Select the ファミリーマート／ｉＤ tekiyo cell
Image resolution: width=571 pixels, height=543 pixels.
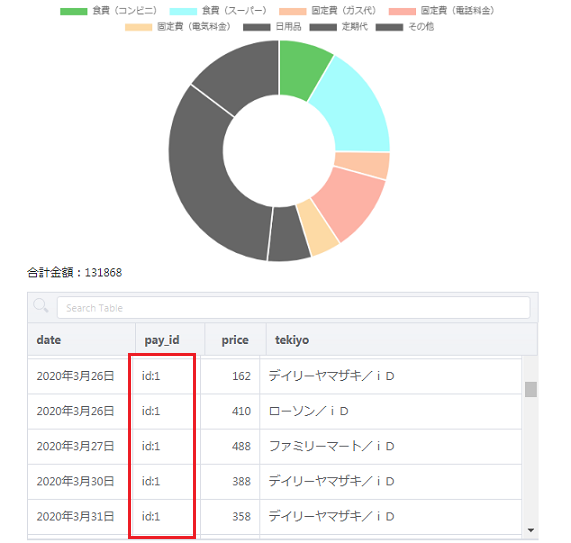tap(390, 446)
